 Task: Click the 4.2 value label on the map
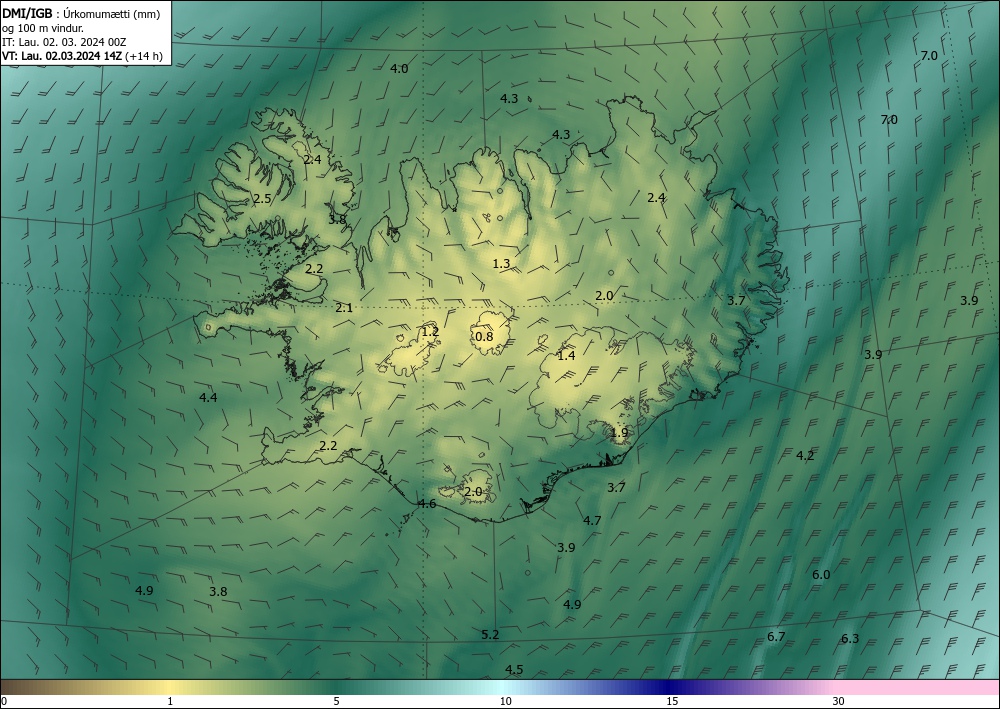pyautogui.click(x=805, y=456)
